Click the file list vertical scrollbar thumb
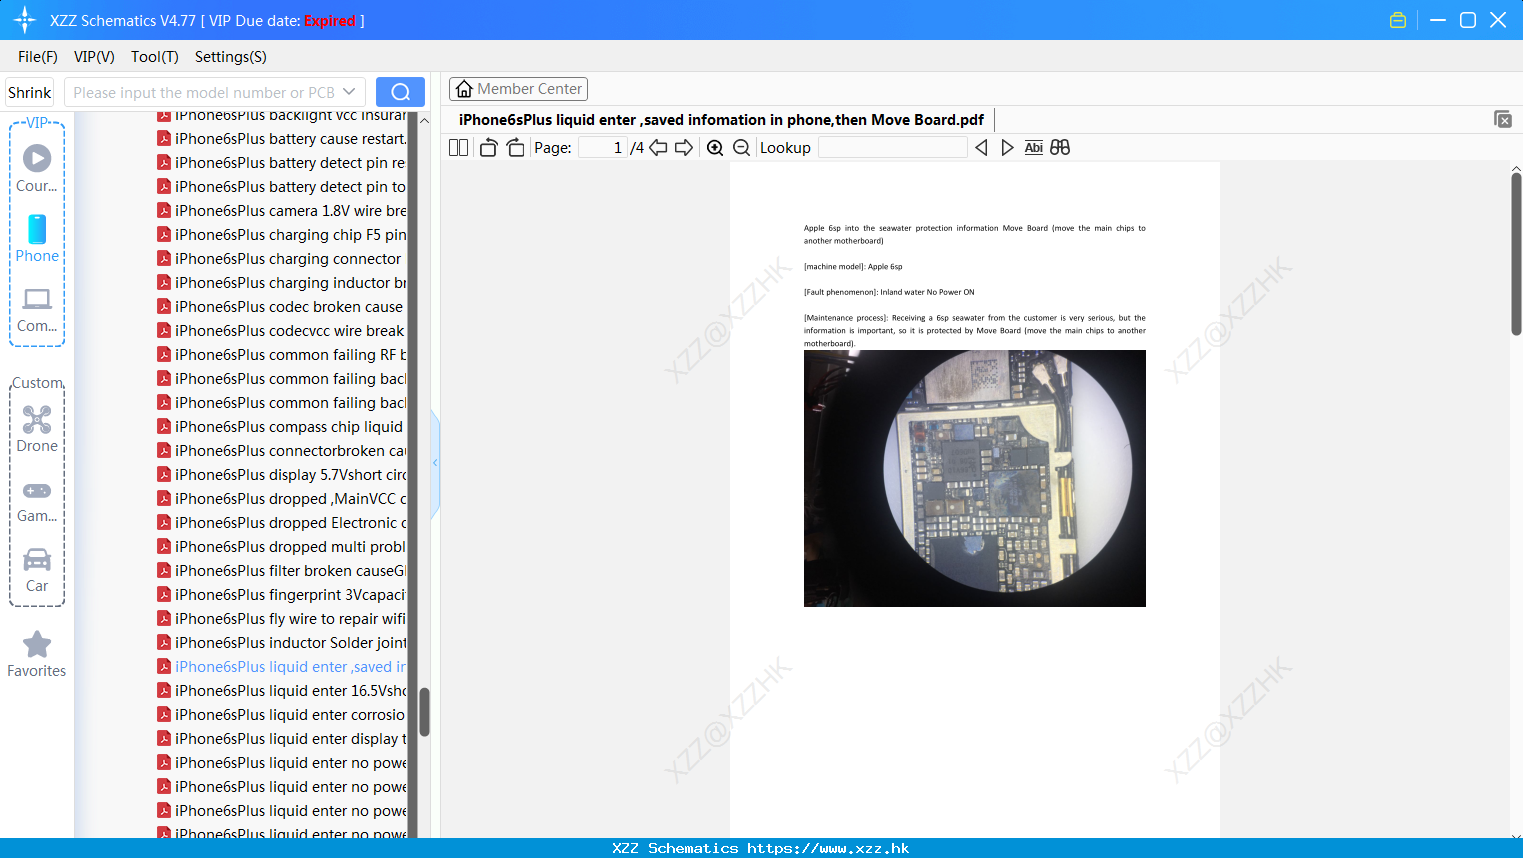This screenshot has width=1523, height=858. point(424,712)
